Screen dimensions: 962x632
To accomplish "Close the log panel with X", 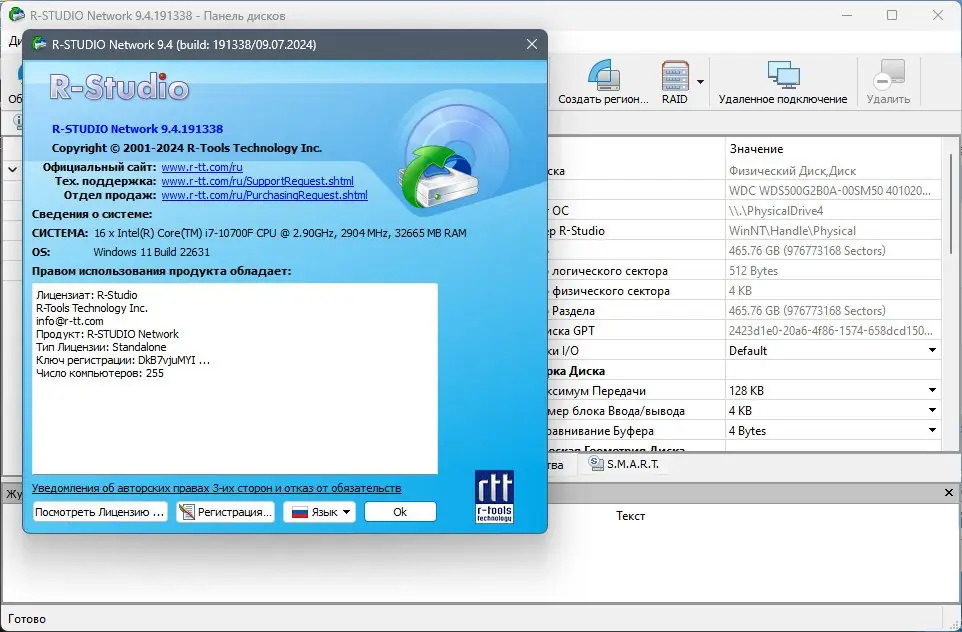I will (x=949, y=493).
